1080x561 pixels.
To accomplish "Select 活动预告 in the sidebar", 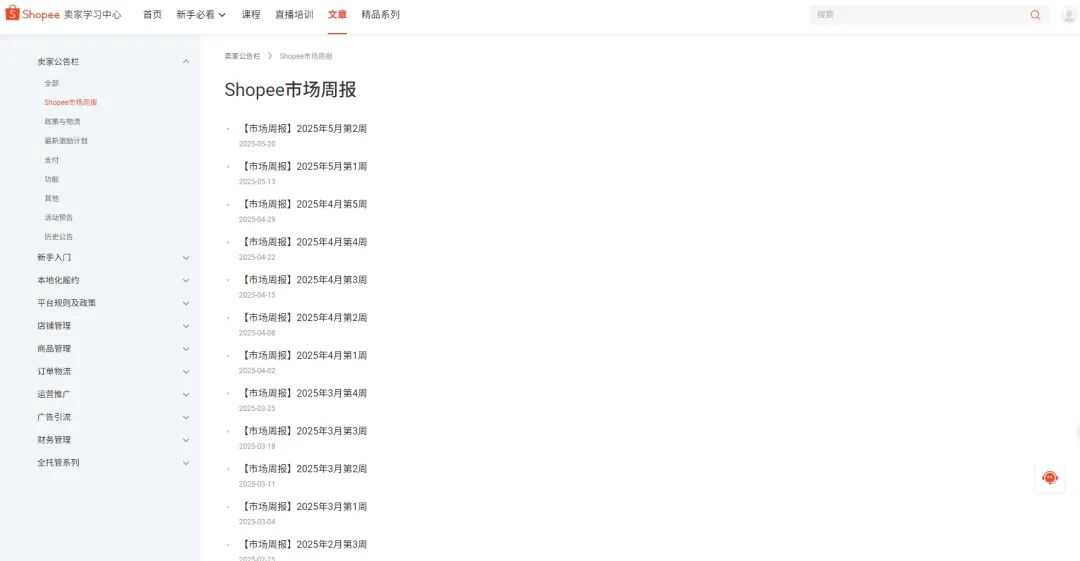I will tap(59, 217).
